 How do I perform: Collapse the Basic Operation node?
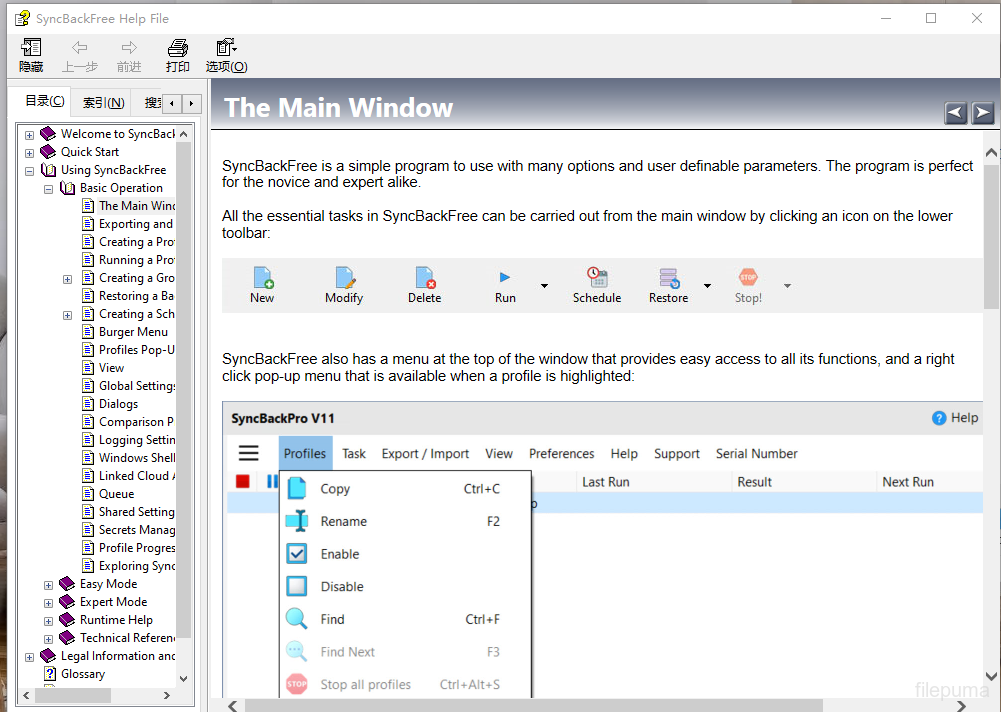(x=49, y=188)
